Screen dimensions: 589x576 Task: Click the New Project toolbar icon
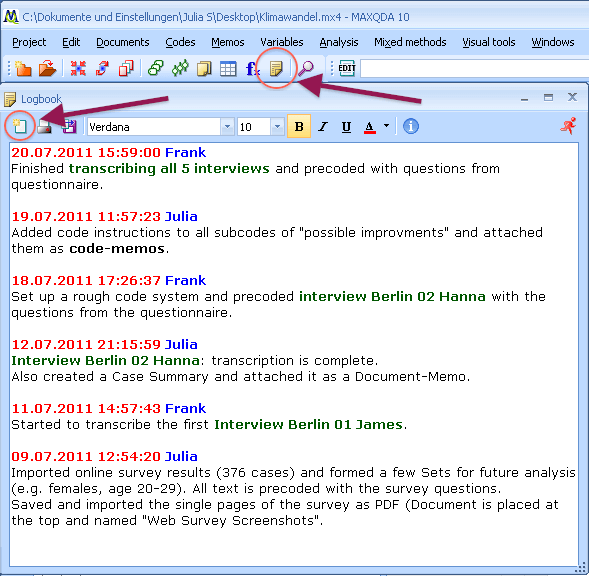23,69
